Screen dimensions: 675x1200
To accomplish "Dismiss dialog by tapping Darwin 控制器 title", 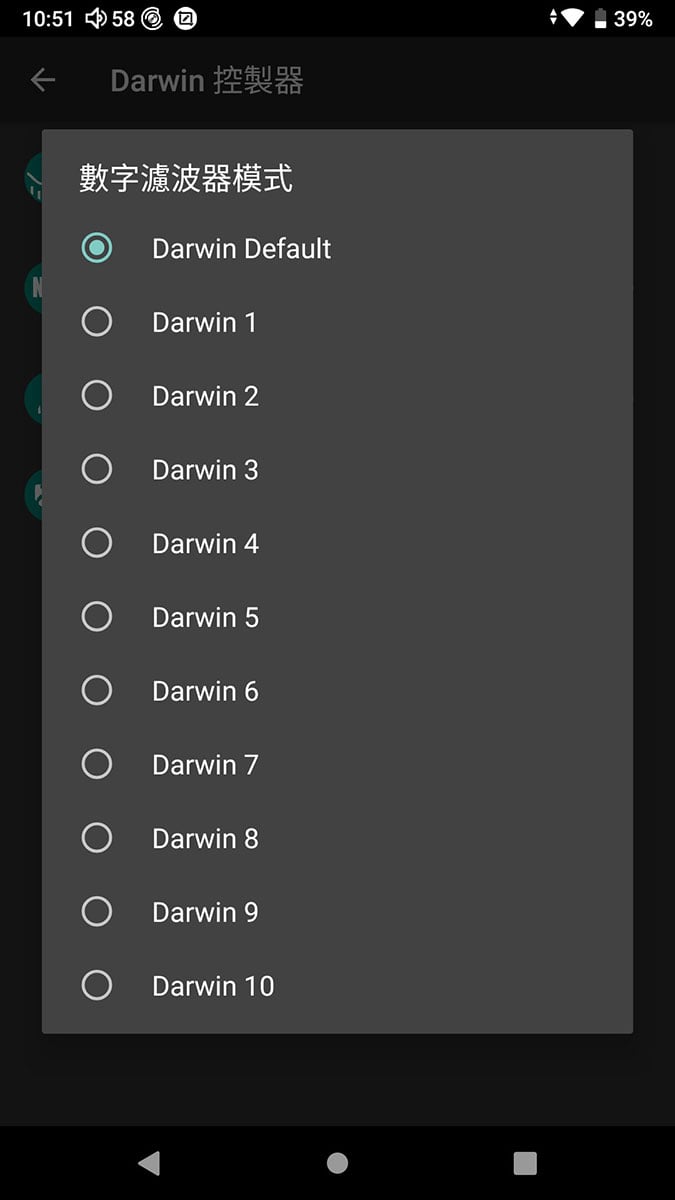I will (207, 81).
